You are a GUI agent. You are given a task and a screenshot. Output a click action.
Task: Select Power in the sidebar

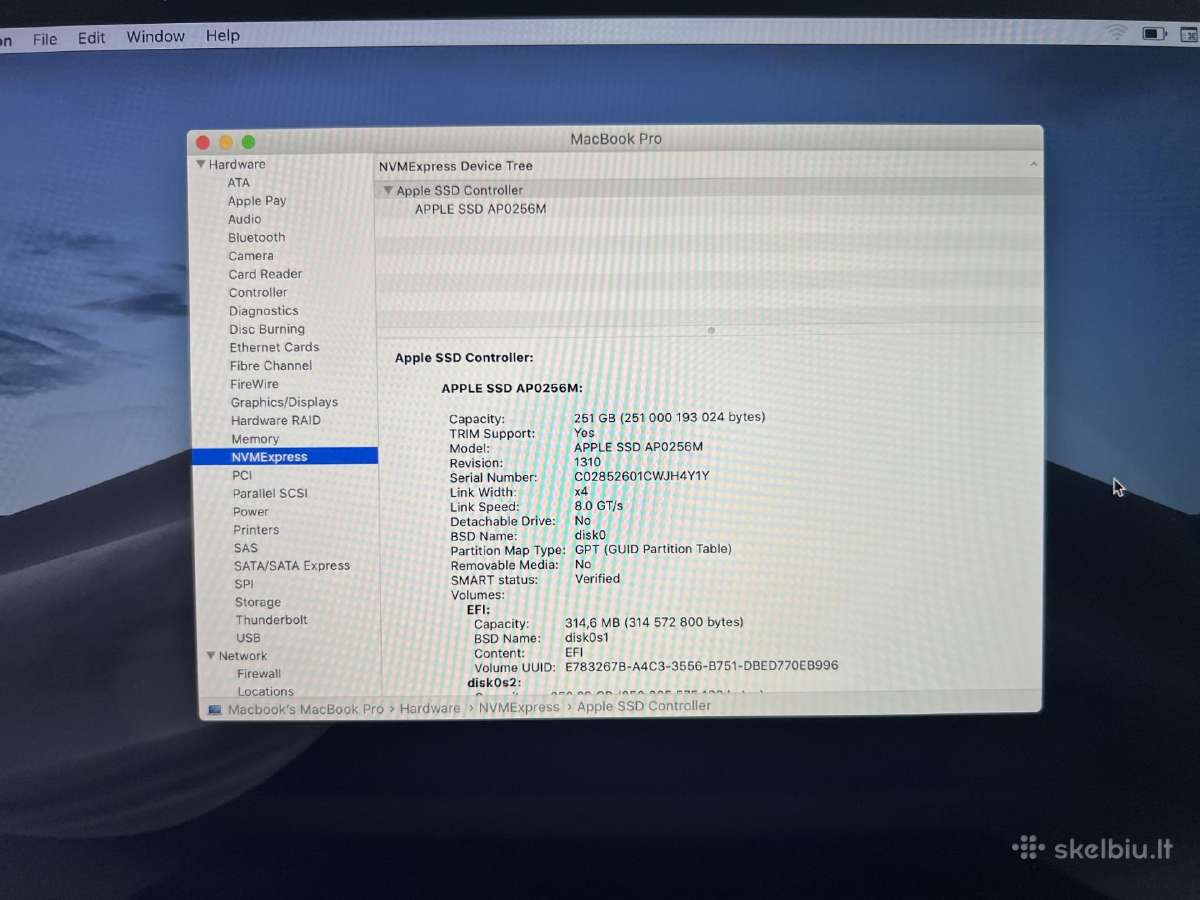click(x=251, y=512)
